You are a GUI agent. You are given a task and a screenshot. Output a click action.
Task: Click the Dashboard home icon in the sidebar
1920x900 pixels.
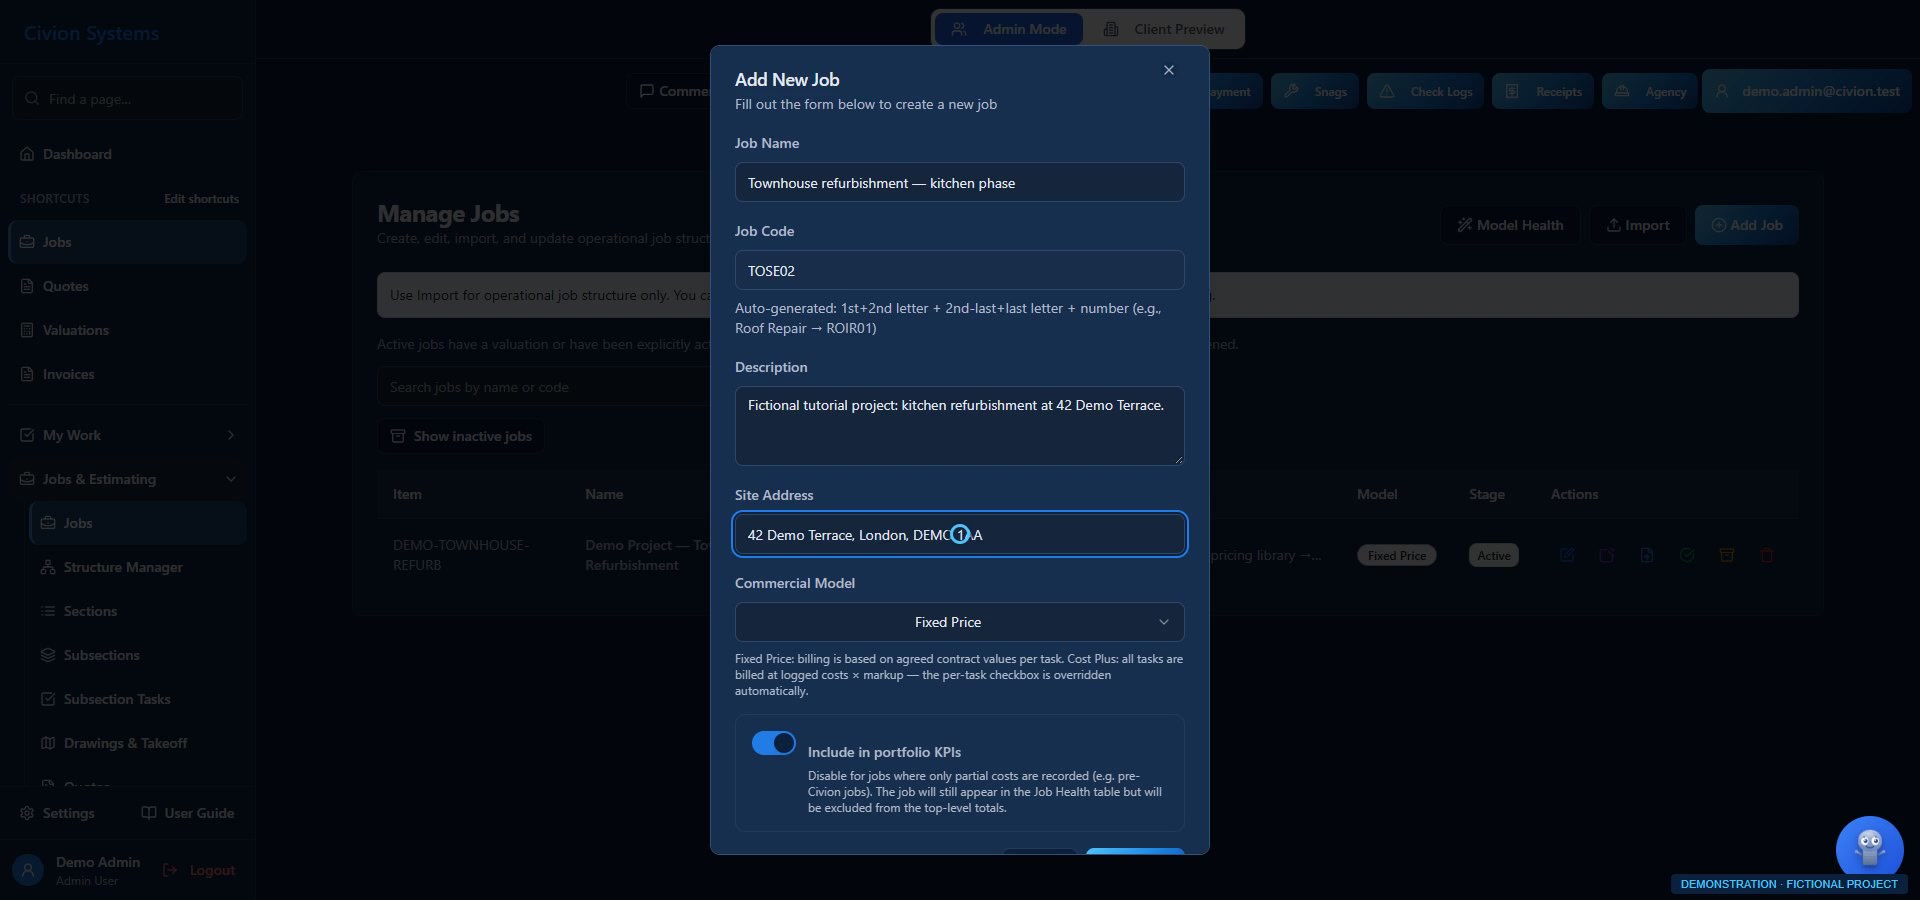coord(27,154)
